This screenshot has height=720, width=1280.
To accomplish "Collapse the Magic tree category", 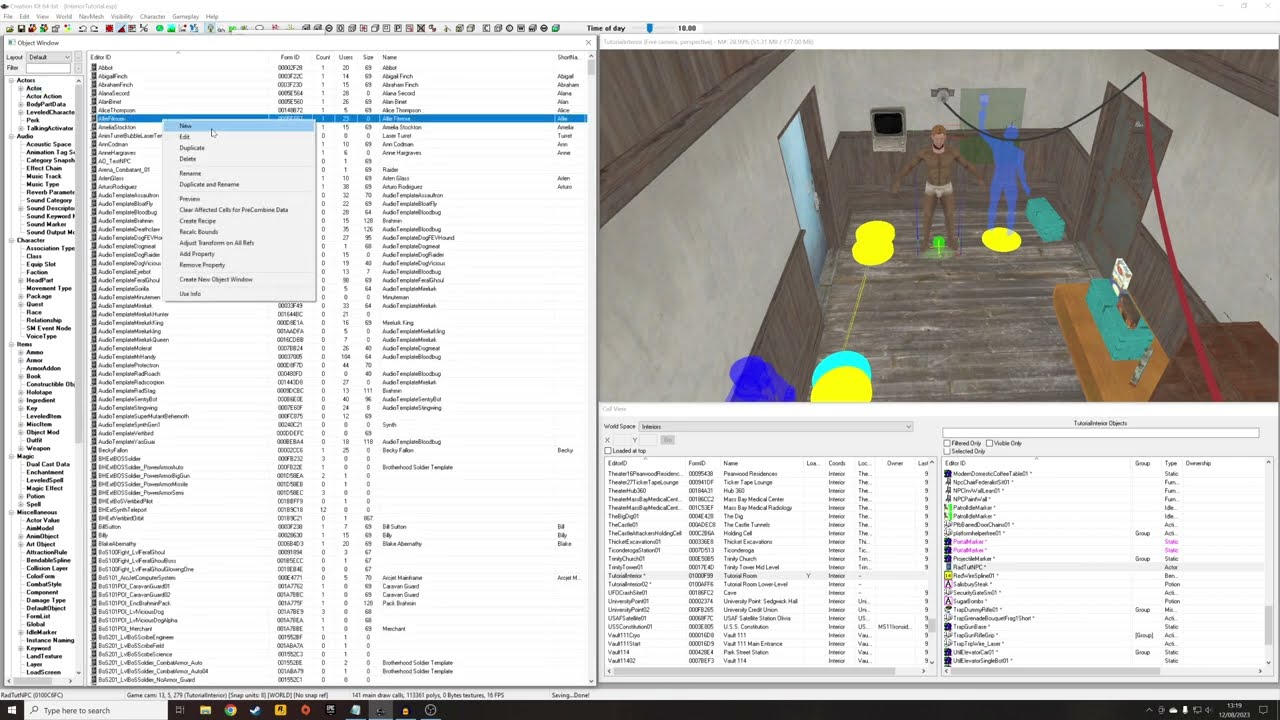I will pyautogui.click(x=12, y=456).
